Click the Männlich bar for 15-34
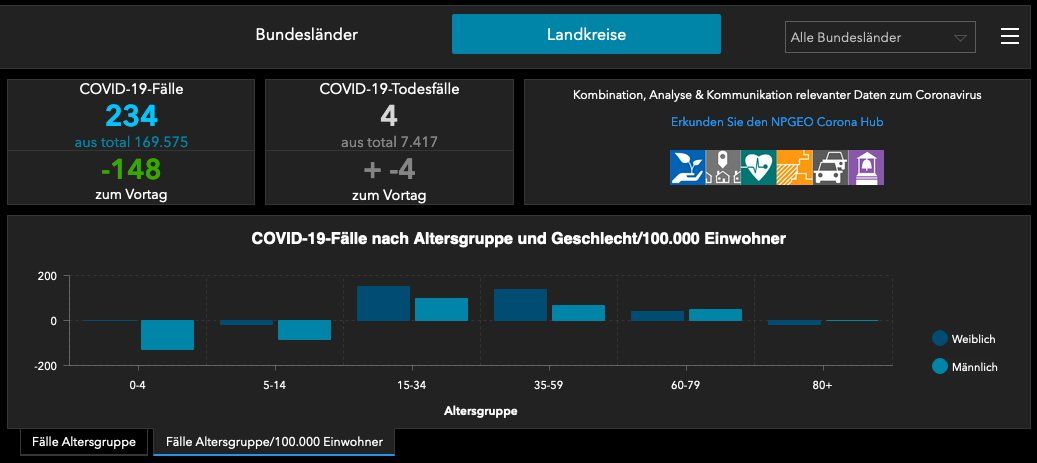 [x=441, y=310]
